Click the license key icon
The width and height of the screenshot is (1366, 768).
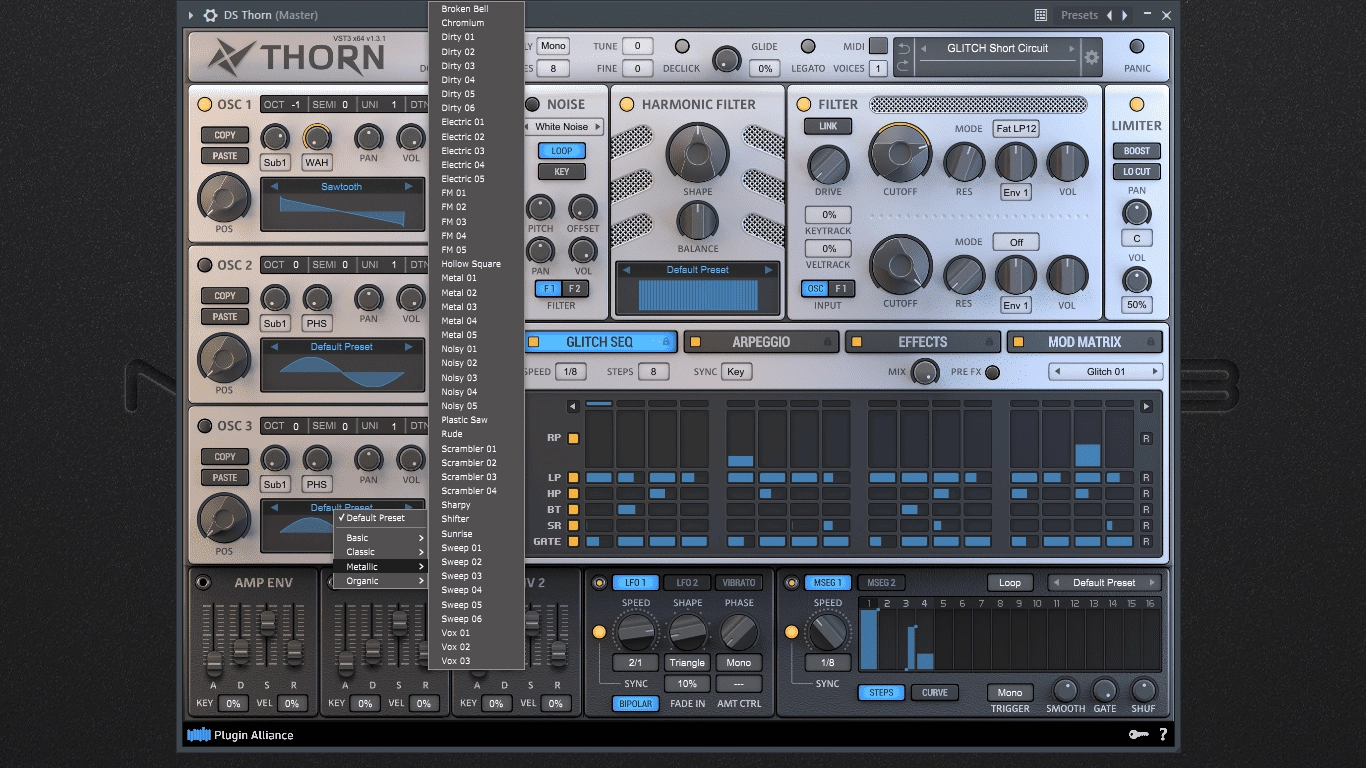1138,735
